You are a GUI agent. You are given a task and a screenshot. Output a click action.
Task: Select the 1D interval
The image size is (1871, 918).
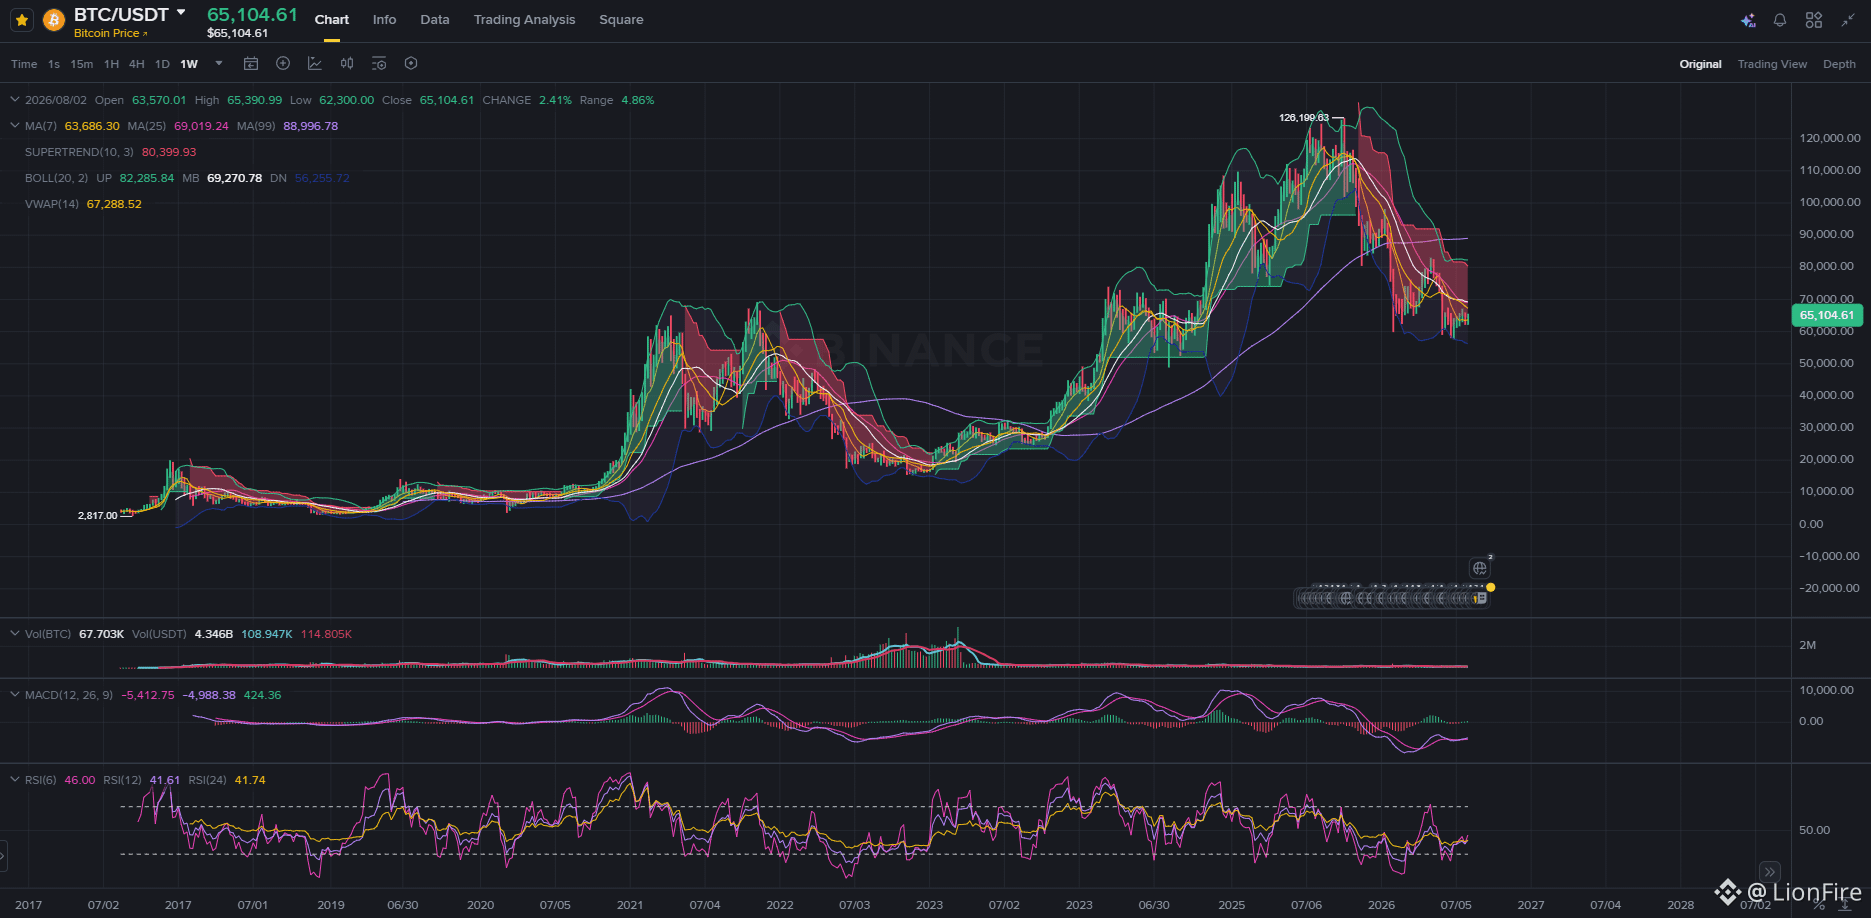[162, 64]
